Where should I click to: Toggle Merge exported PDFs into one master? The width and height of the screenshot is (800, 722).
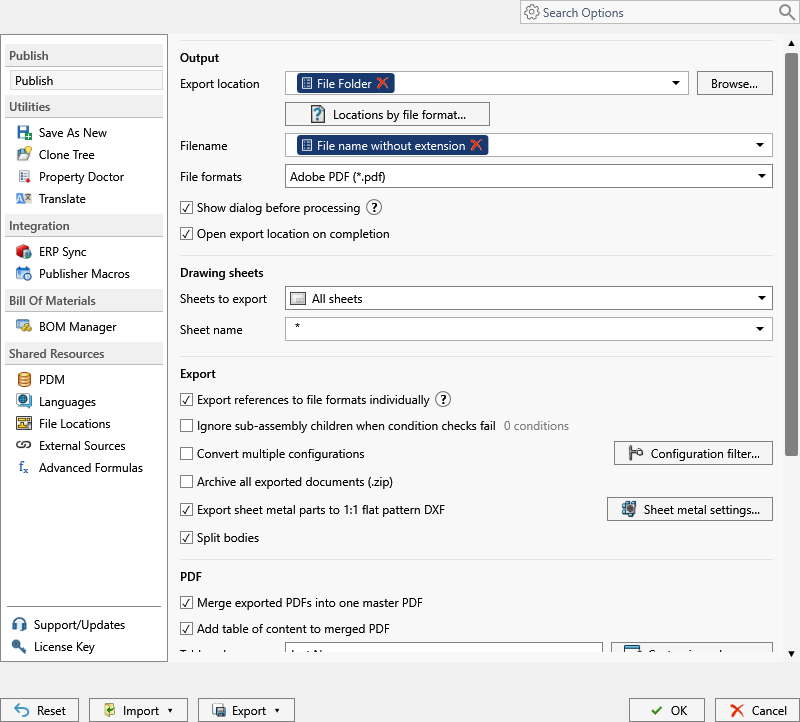(x=186, y=603)
